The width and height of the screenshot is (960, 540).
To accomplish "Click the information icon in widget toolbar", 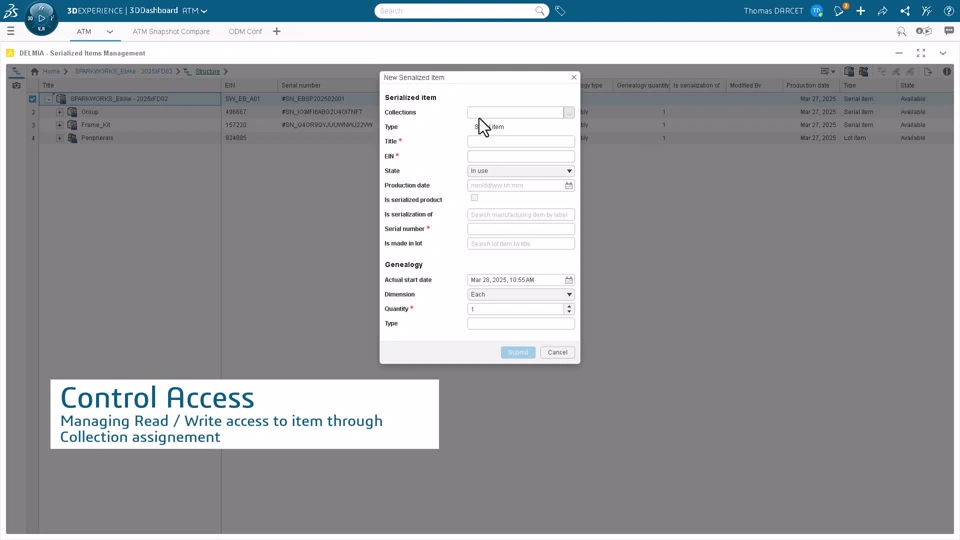I will coord(947,72).
